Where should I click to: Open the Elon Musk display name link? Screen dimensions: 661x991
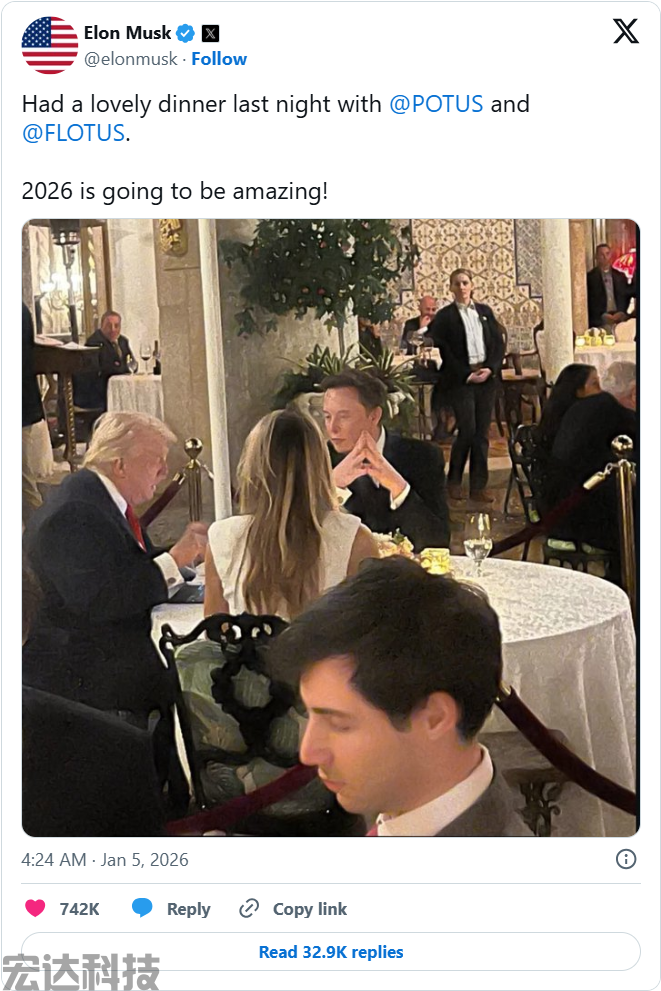pos(127,33)
